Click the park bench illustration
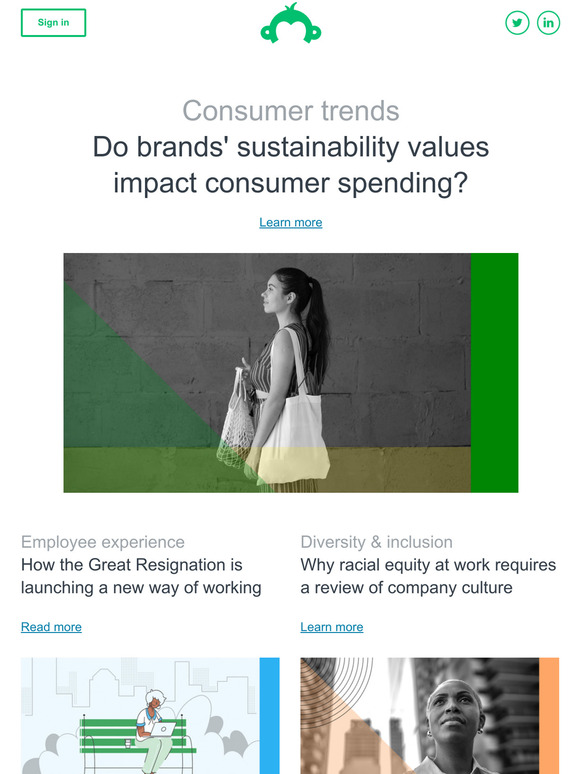This screenshot has height=774, width=580. point(140,716)
